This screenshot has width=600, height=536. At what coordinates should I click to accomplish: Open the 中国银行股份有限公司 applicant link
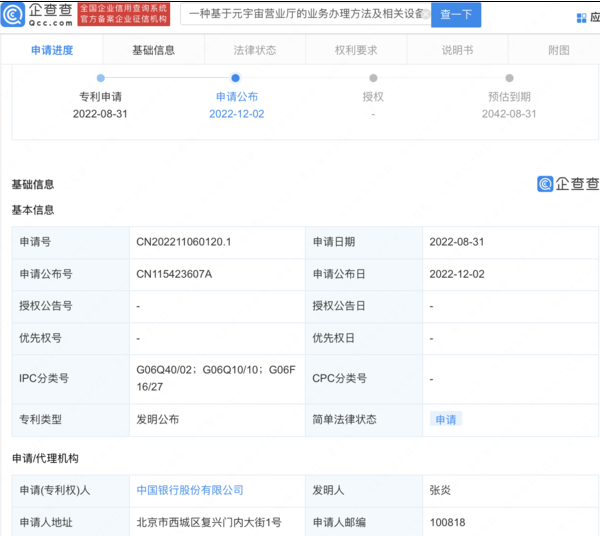coord(190,490)
